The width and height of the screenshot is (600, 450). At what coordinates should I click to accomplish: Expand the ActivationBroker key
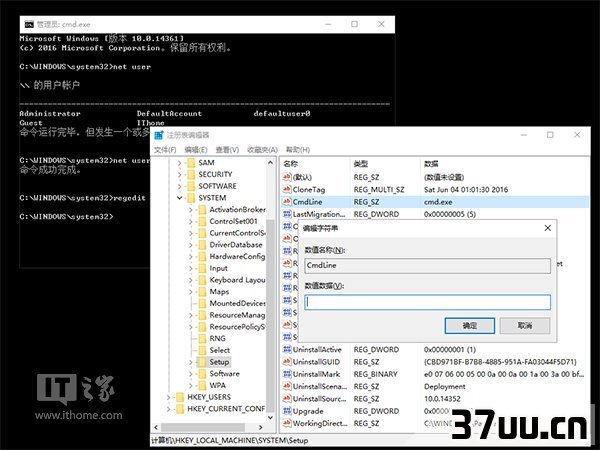click(x=191, y=210)
